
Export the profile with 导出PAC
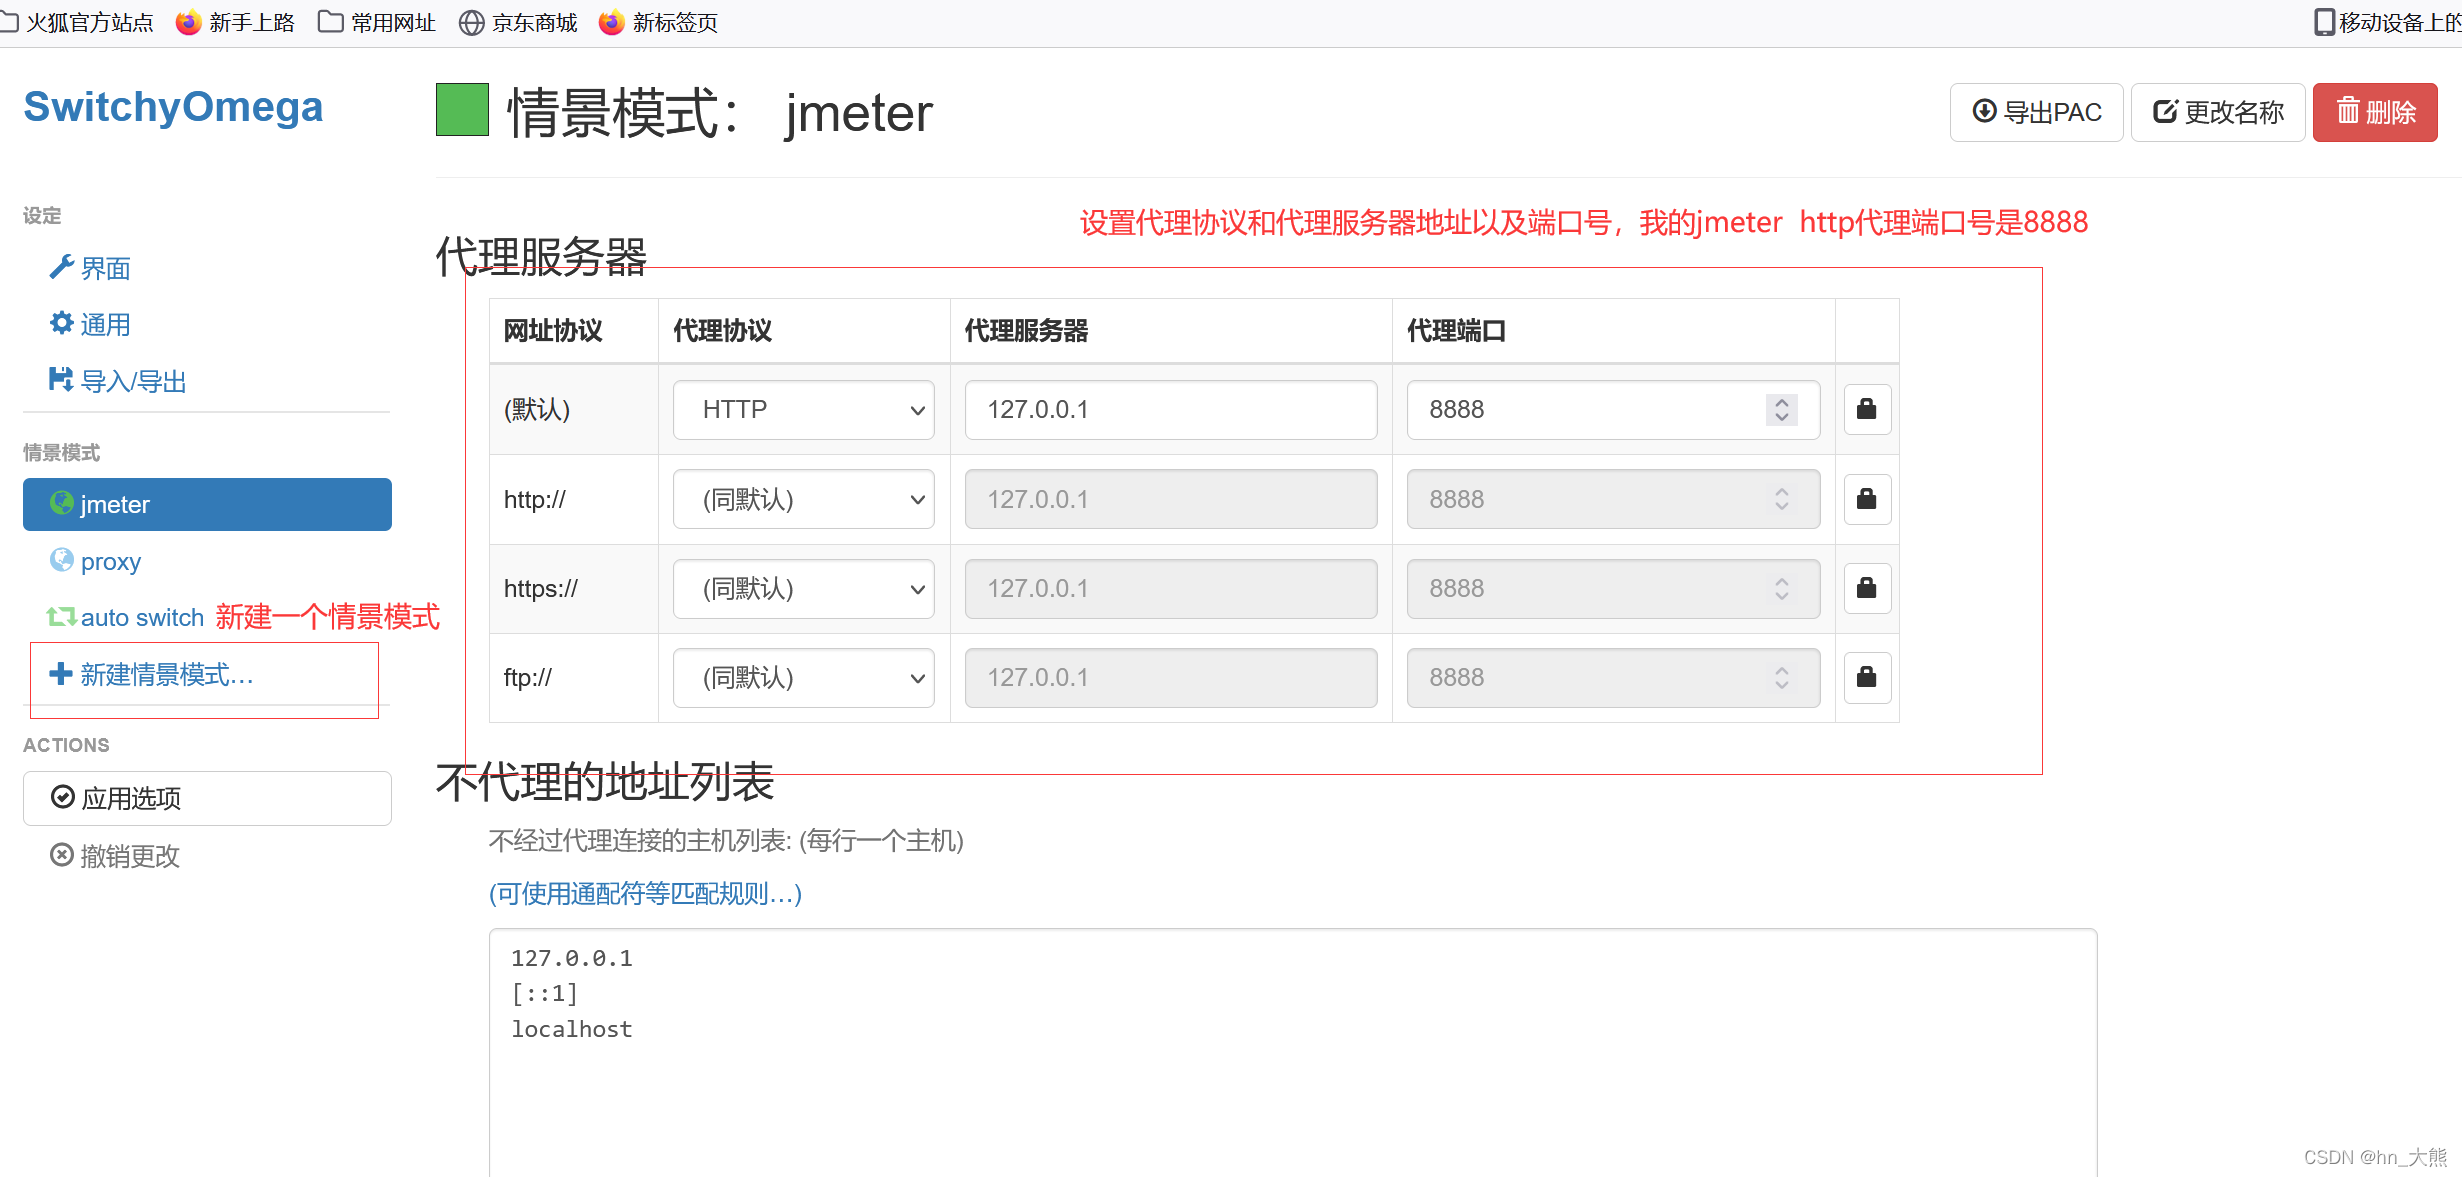[2036, 112]
